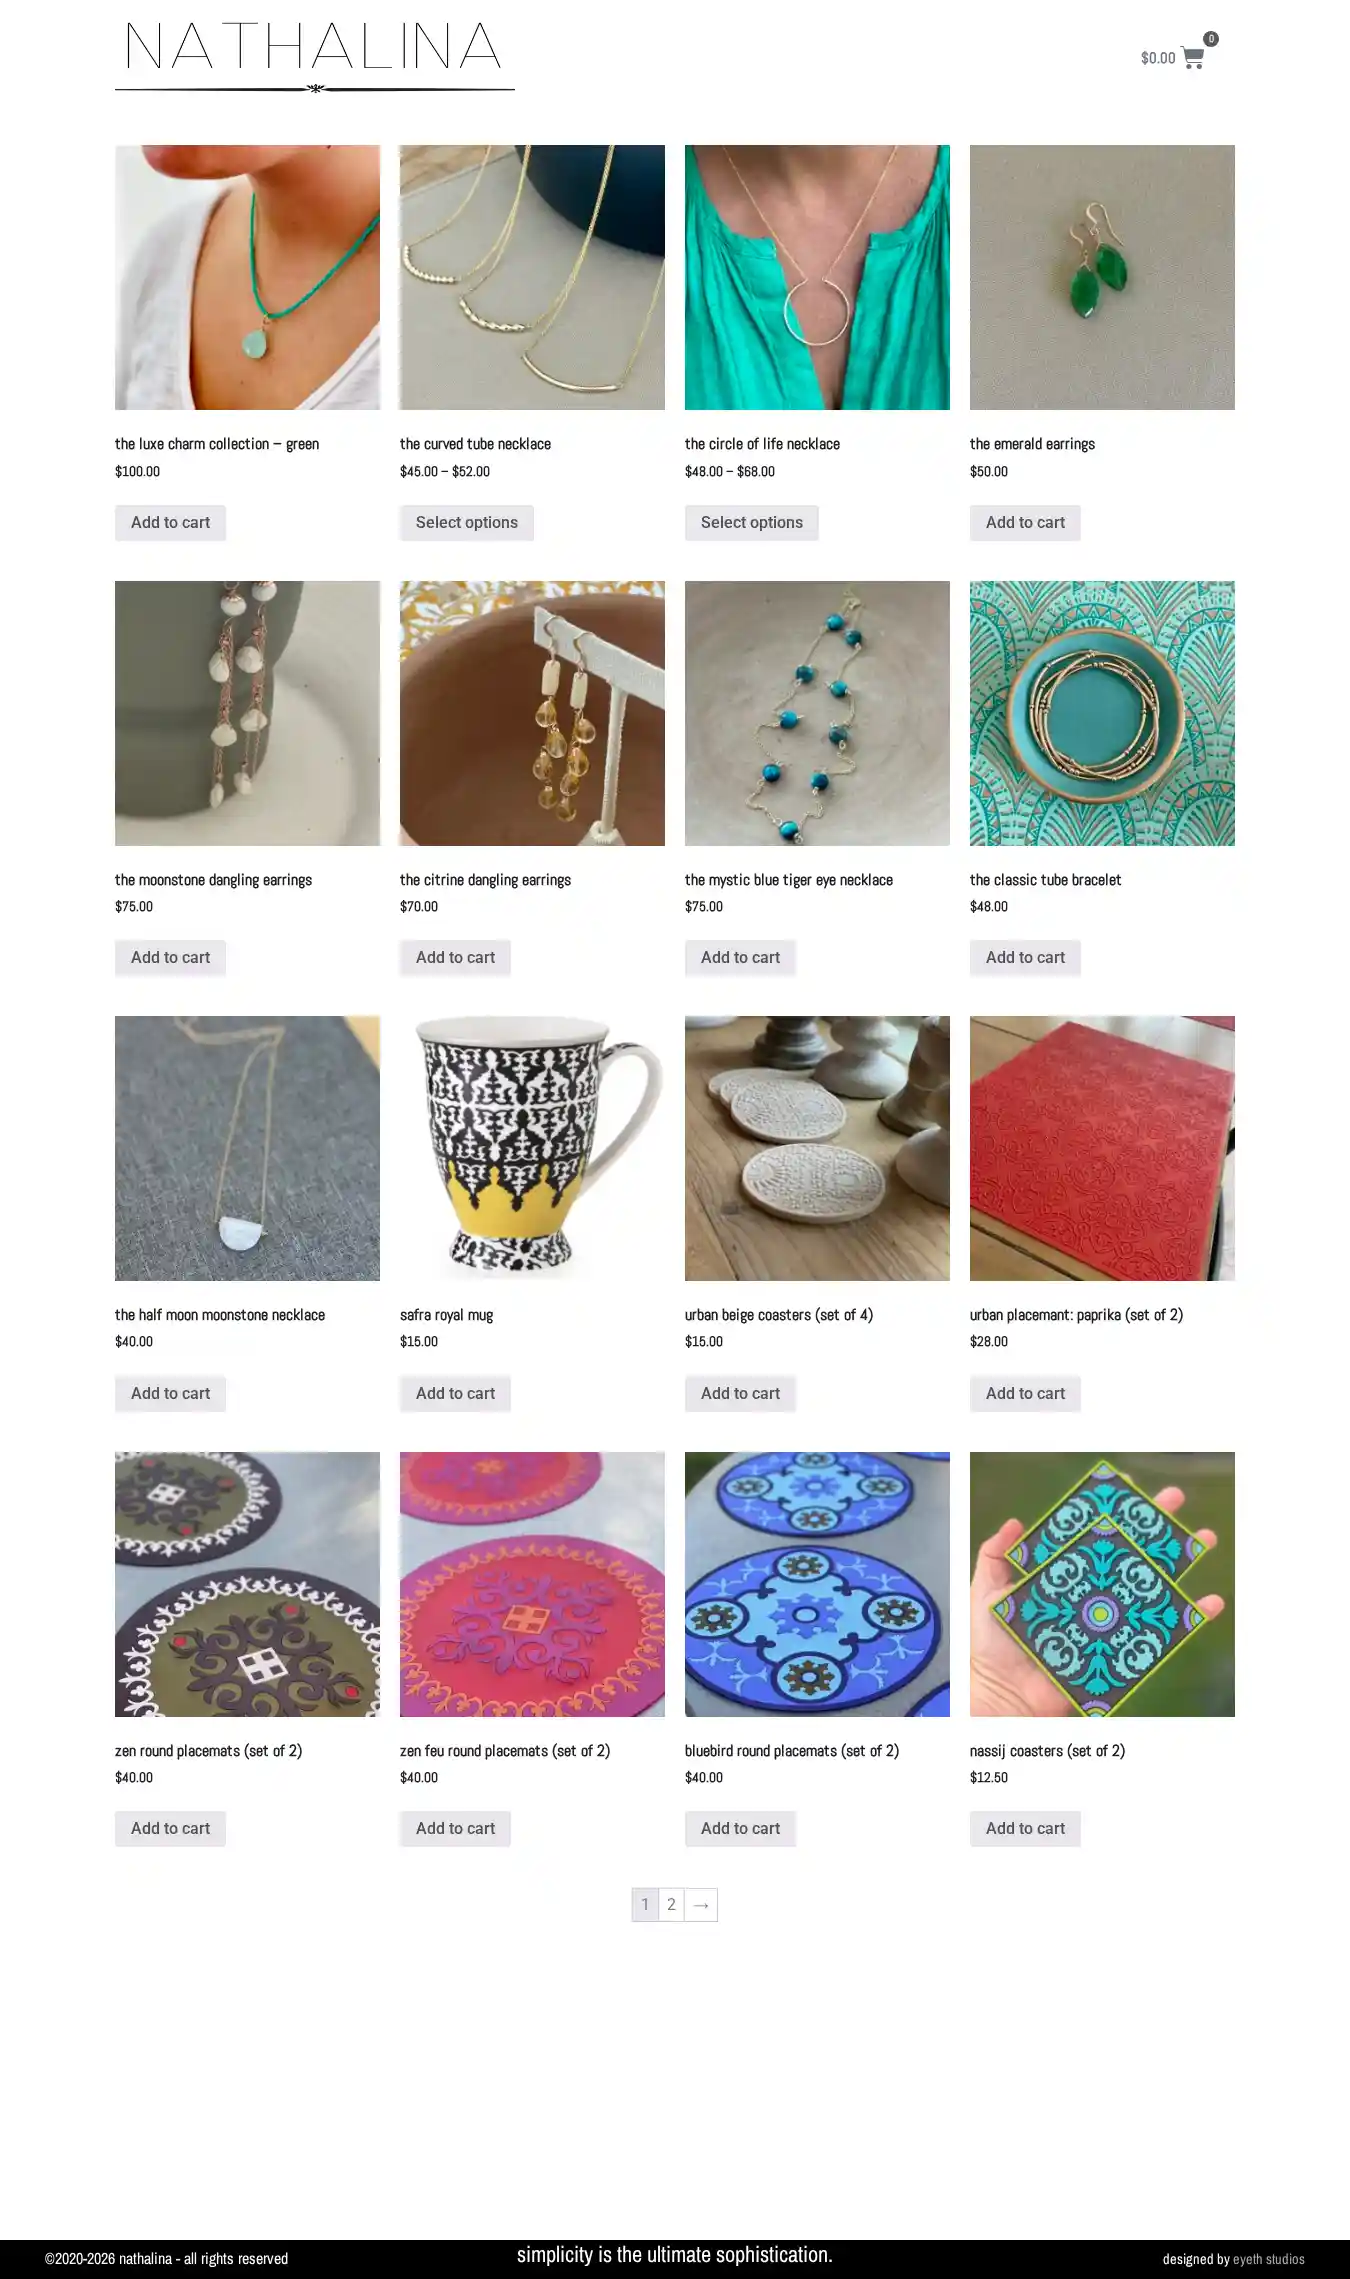Image resolution: width=1350 pixels, height=2279 pixels.
Task: Add the moonstone dangling earrings to cart
Action: (x=170, y=957)
